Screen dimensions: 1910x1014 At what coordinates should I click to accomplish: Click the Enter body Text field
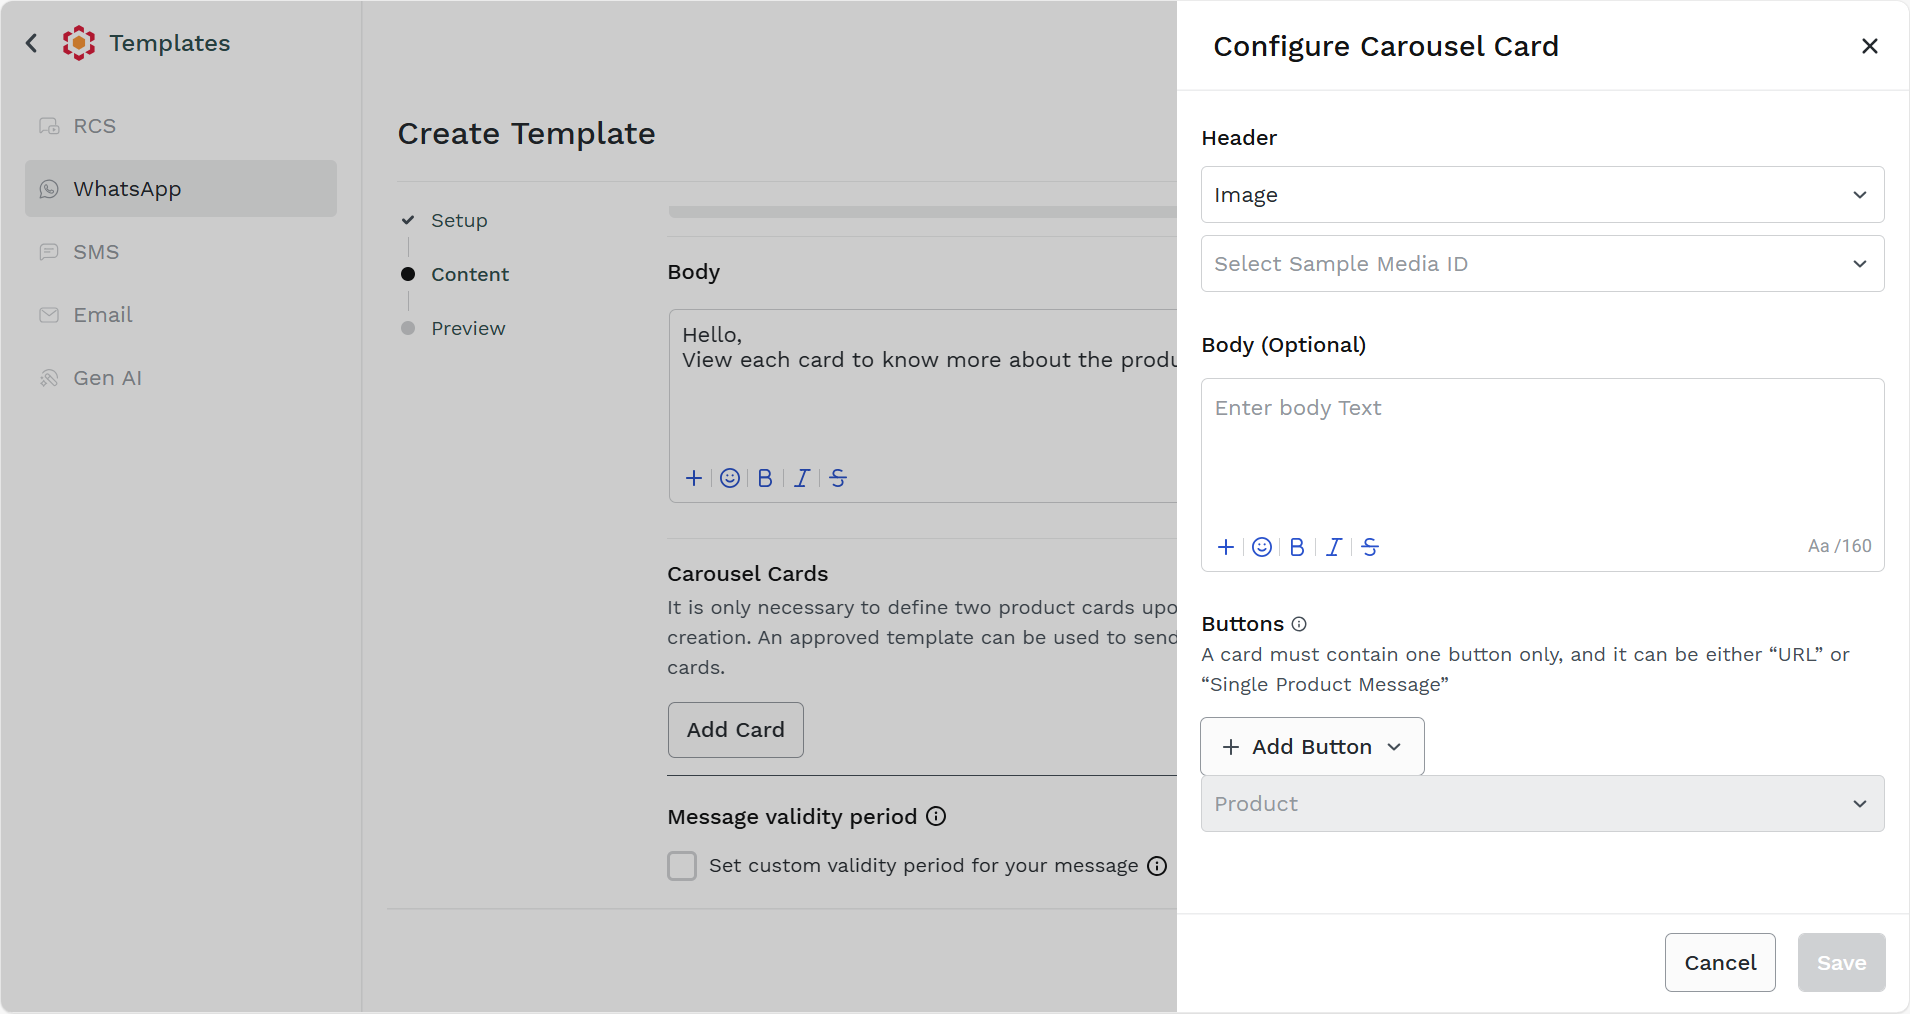click(1542, 450)
